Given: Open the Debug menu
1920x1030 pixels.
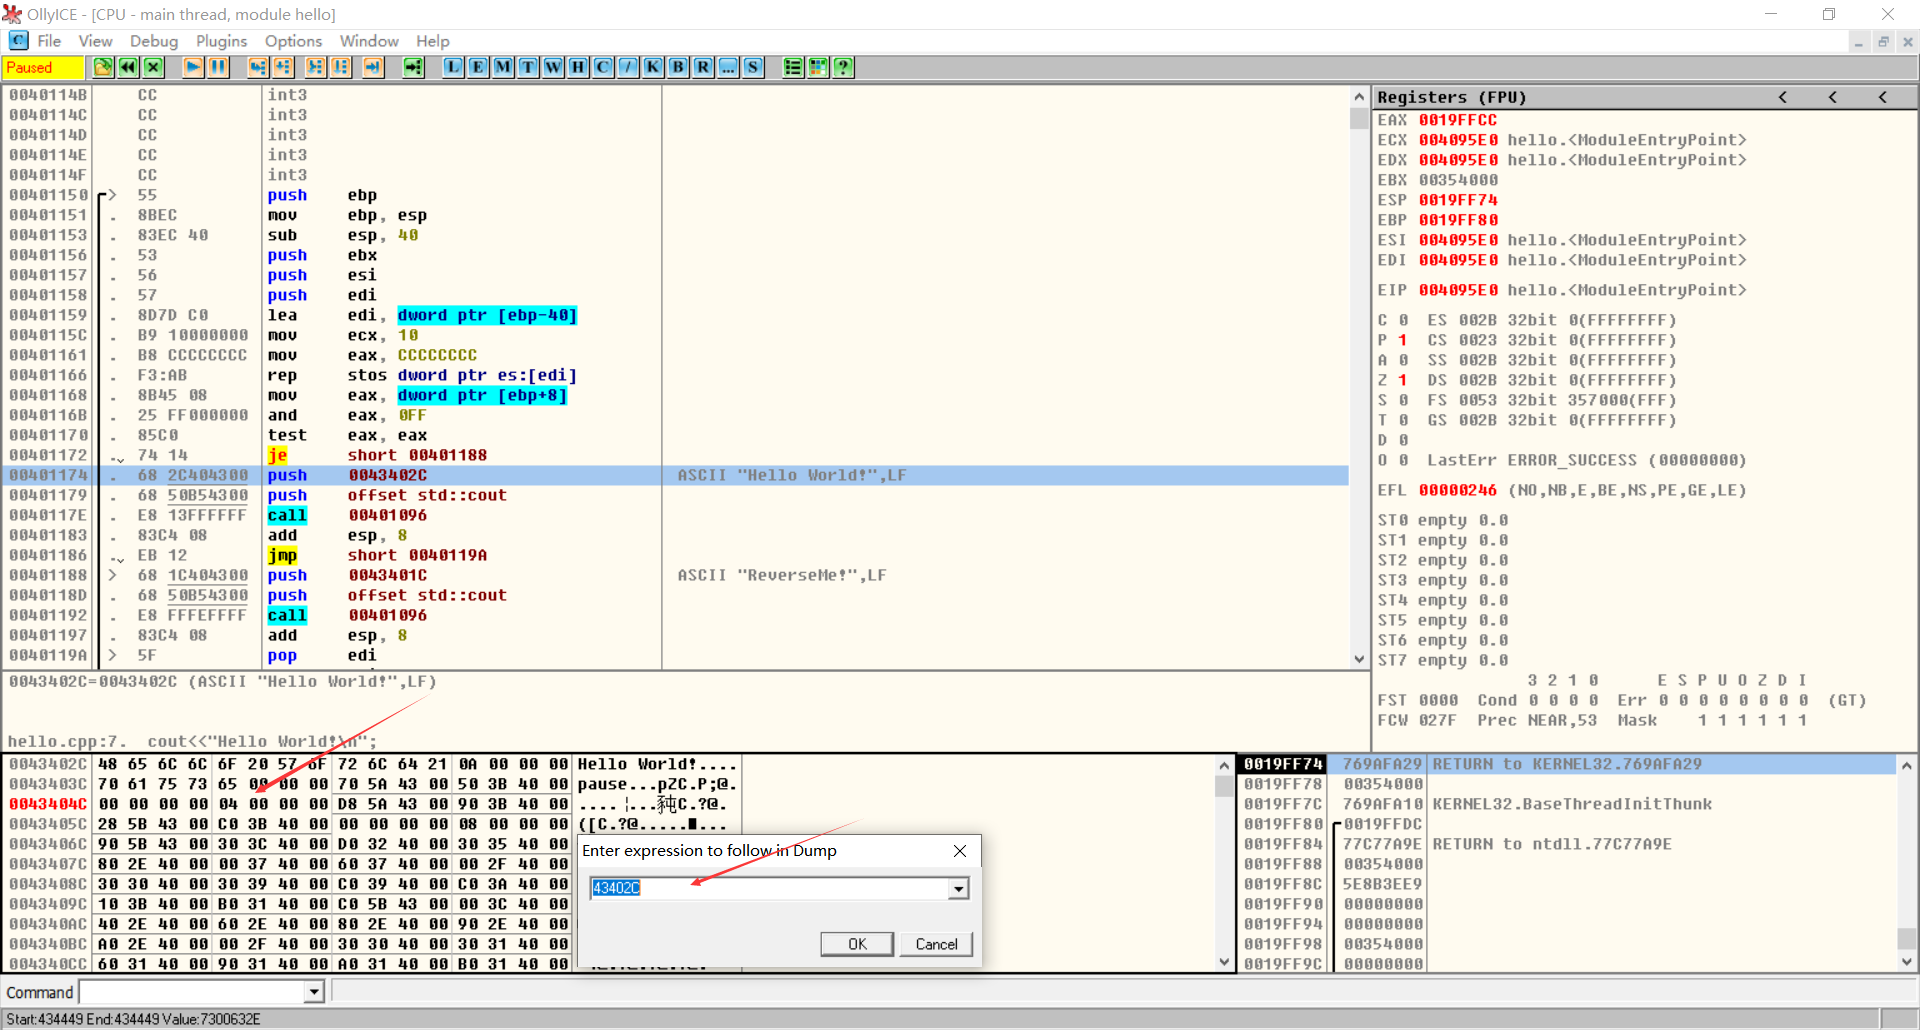Looking at the screenshot, I should click(x=153, y=41).
